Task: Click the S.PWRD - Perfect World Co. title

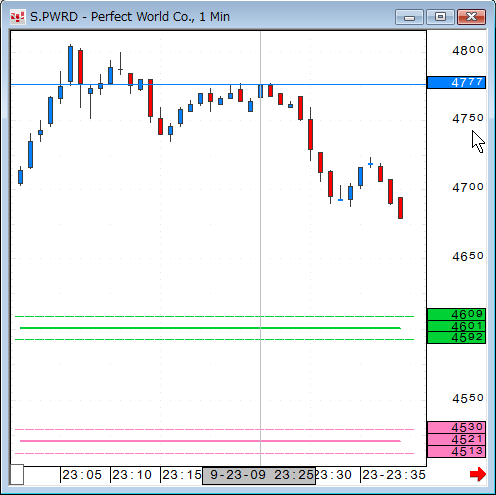Action: pyautogui.click(x=130, y=17)
